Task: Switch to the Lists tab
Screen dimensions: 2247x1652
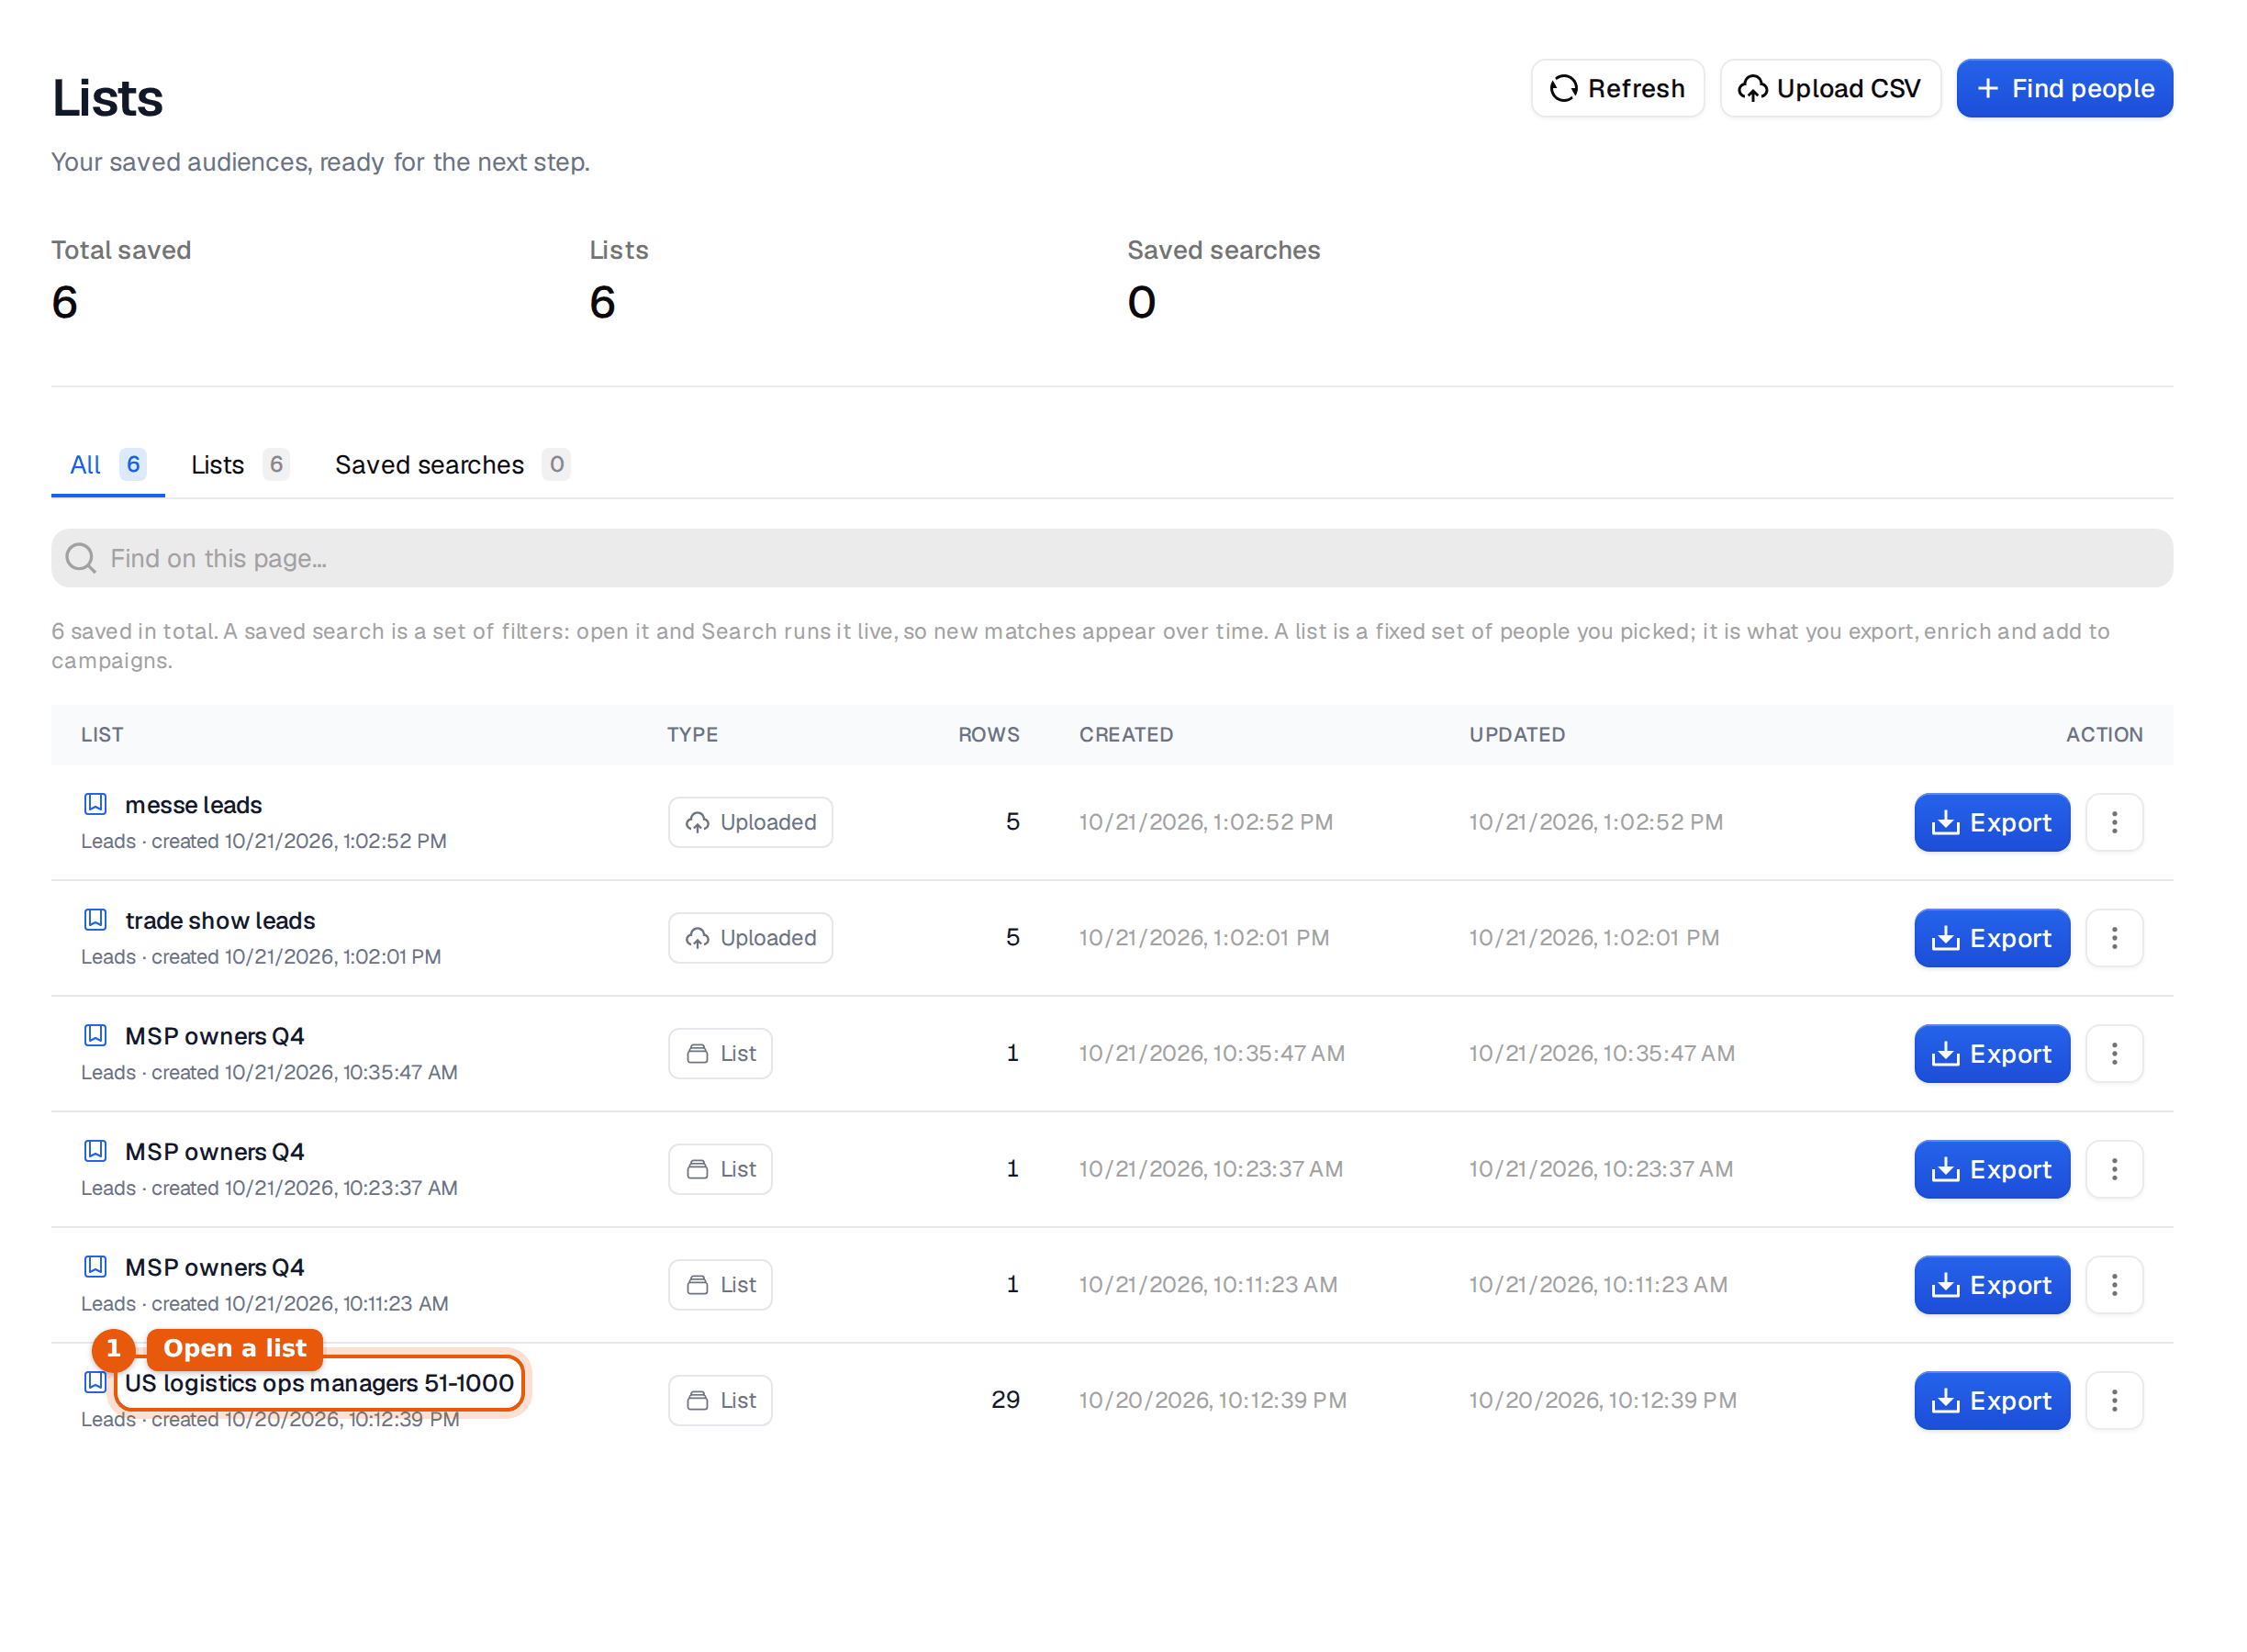Action: tap(240, 465)
